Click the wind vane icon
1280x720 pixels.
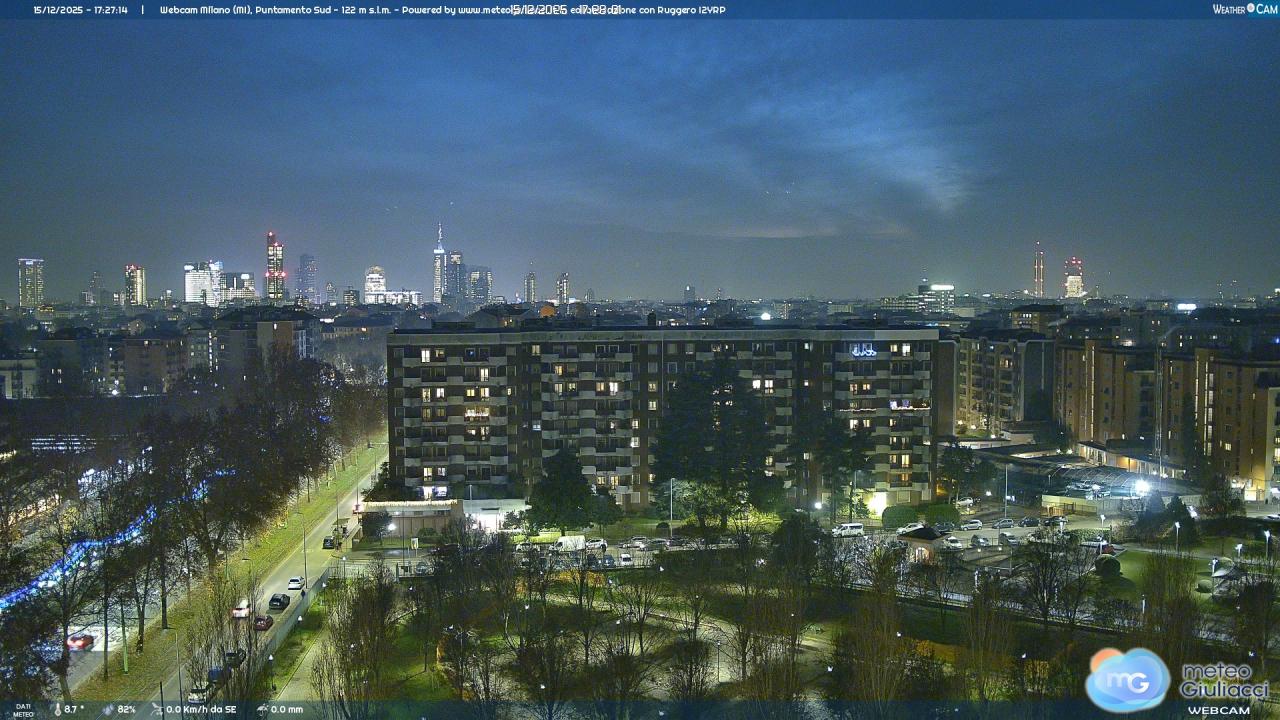point(157,710)
